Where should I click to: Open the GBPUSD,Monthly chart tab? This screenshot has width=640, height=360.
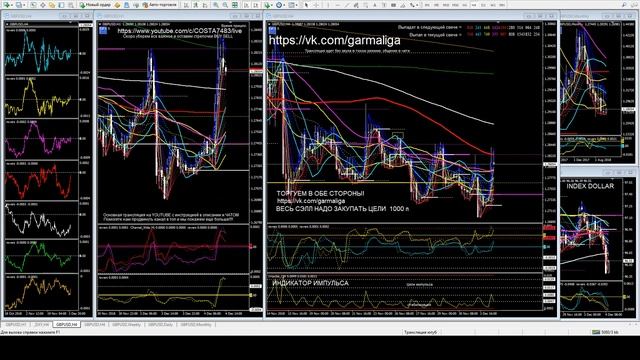click(x=196, y=324)
